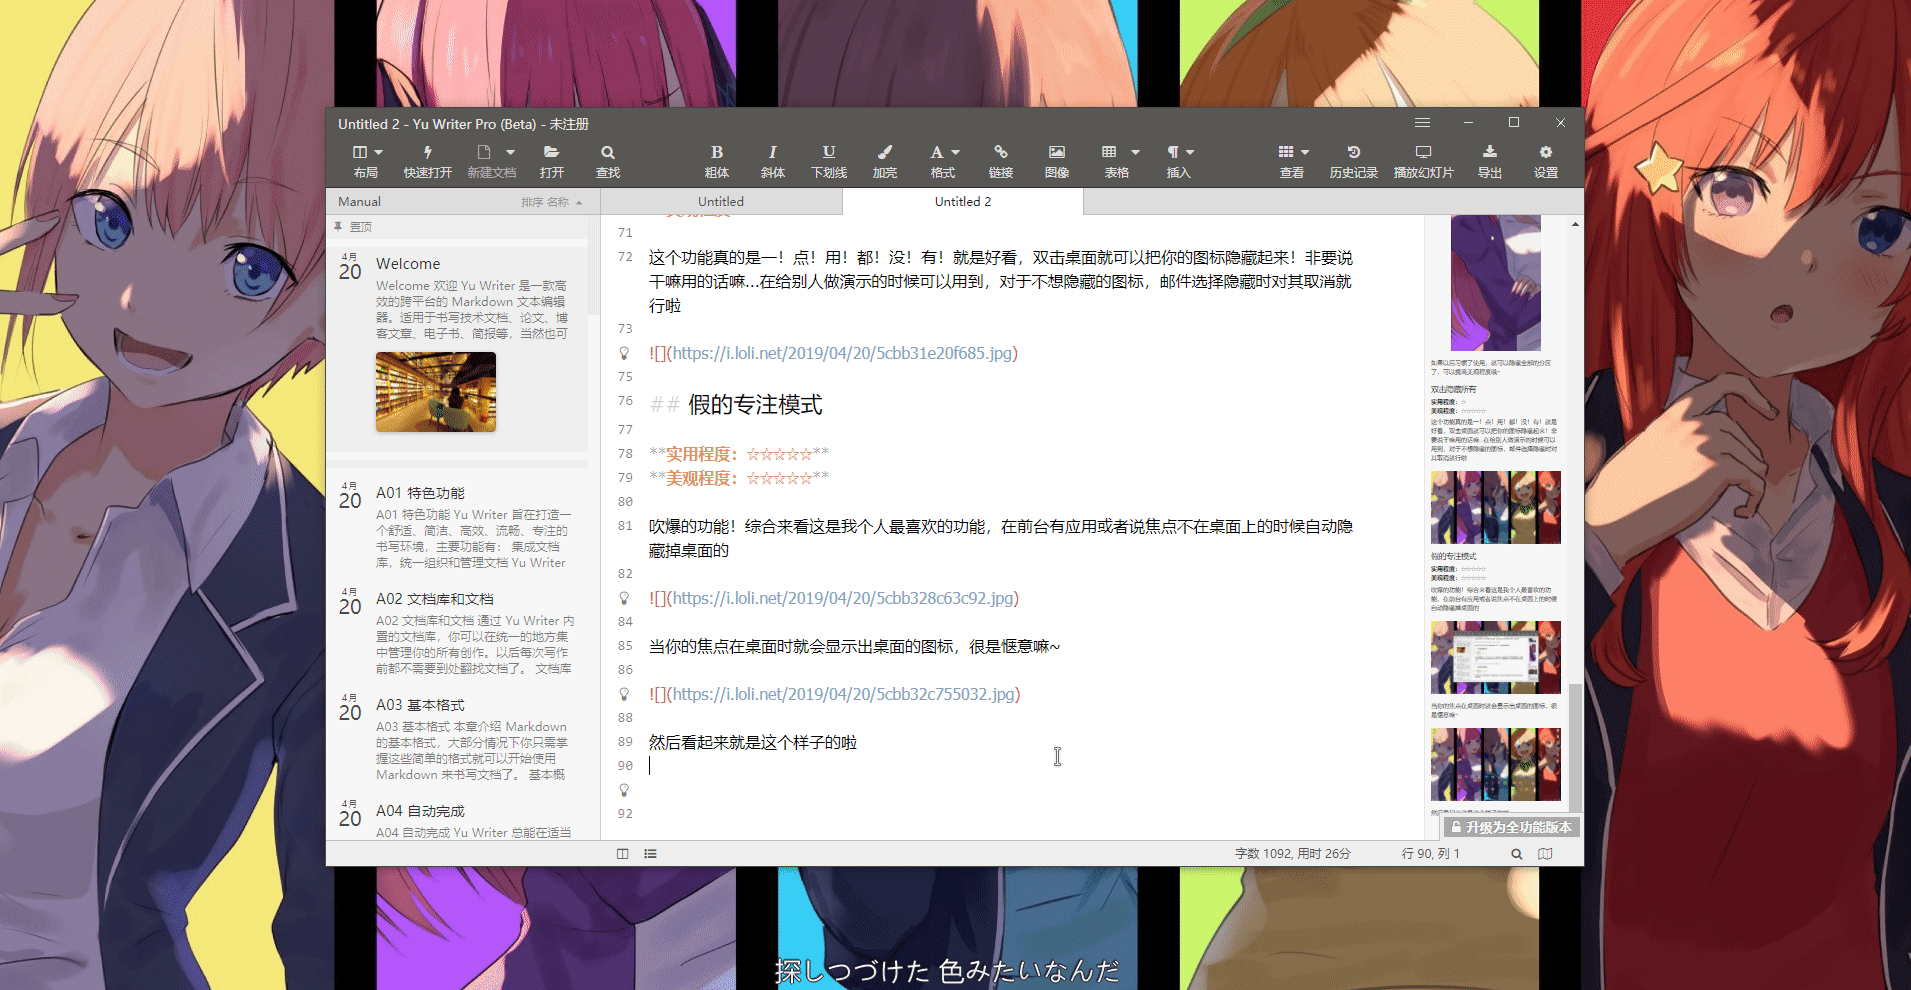Apply 斜体 italic formatting
The image size is (1911, 990).
[772, 161]
